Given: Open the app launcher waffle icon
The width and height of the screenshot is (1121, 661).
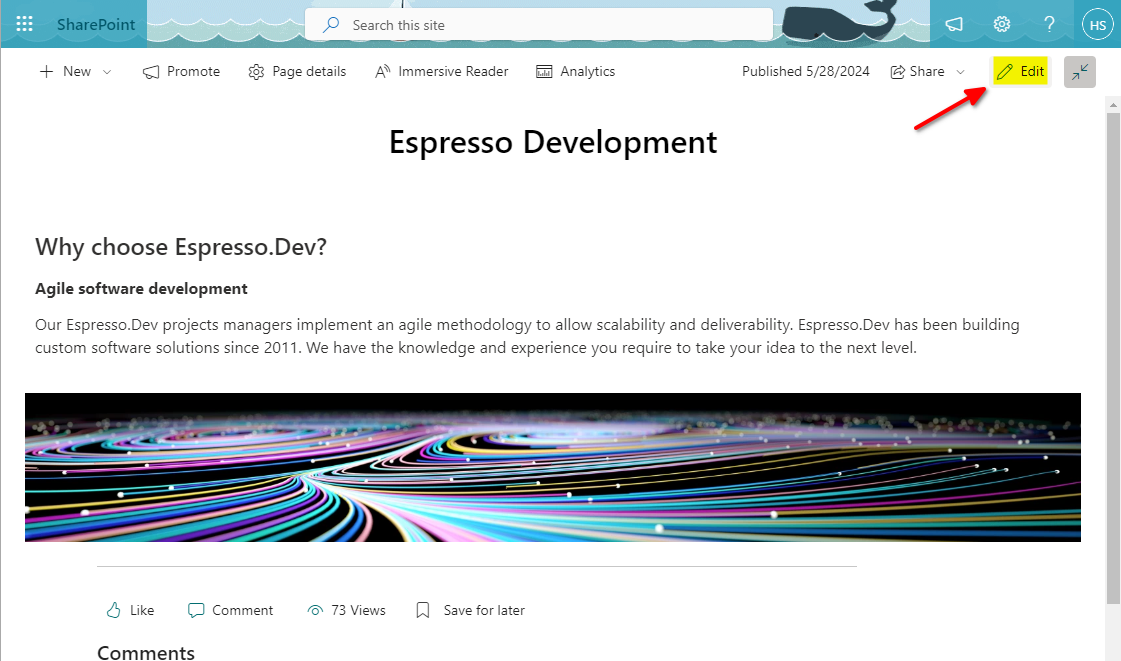Looking at the screenshot, I should (x=25, y=24).
